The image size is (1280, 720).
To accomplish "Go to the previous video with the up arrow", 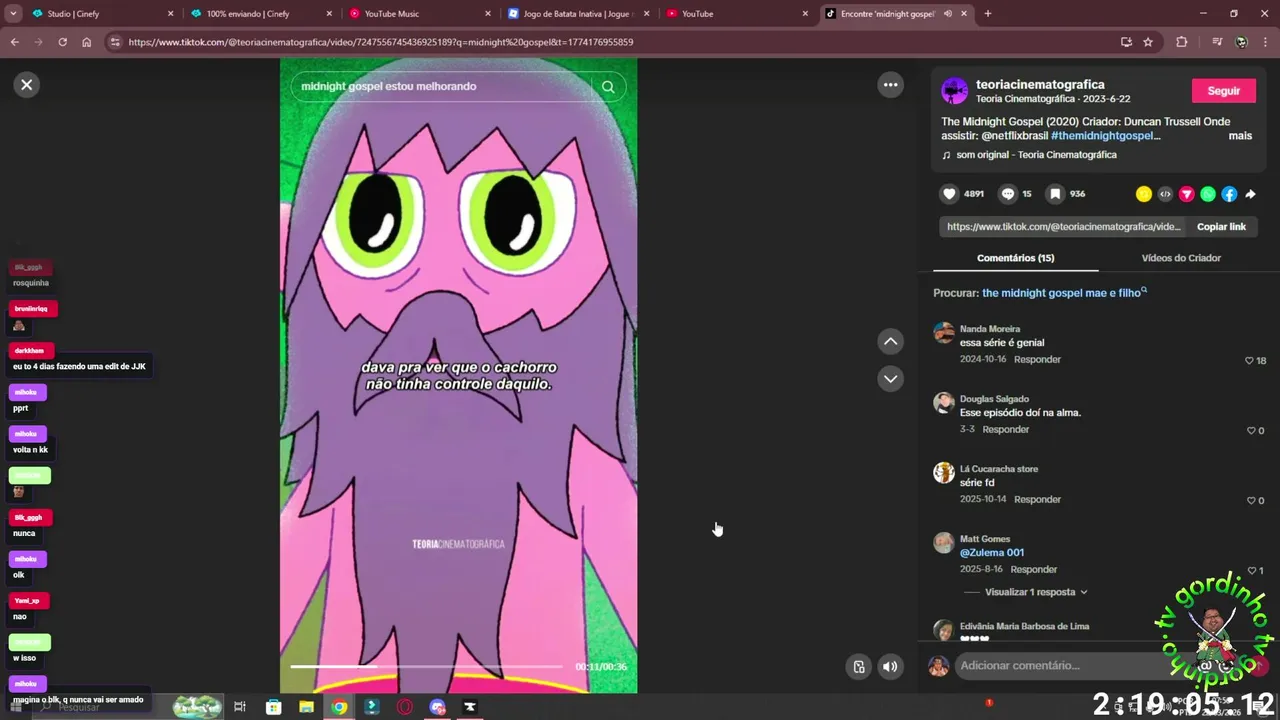I will 890,342.
